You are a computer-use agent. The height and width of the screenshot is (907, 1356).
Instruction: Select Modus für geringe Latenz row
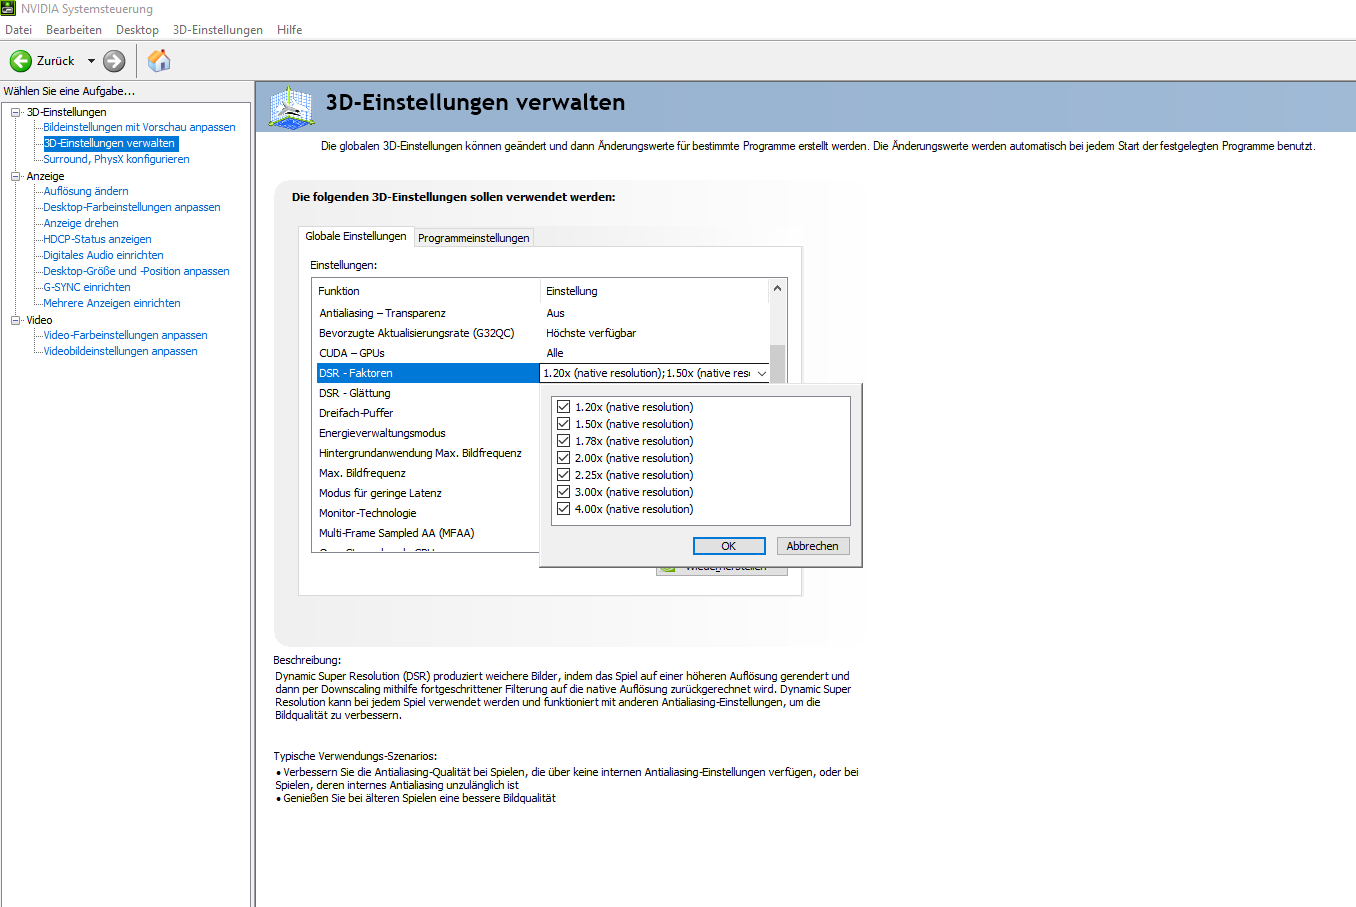(x=428, y=493)
